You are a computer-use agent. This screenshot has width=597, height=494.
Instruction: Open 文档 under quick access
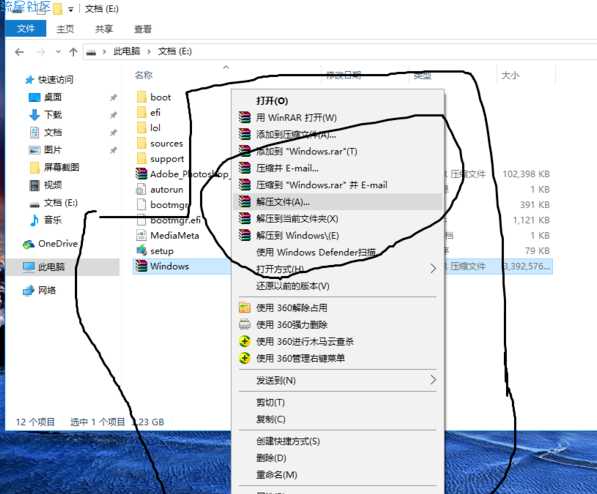[x=53, y=132]
